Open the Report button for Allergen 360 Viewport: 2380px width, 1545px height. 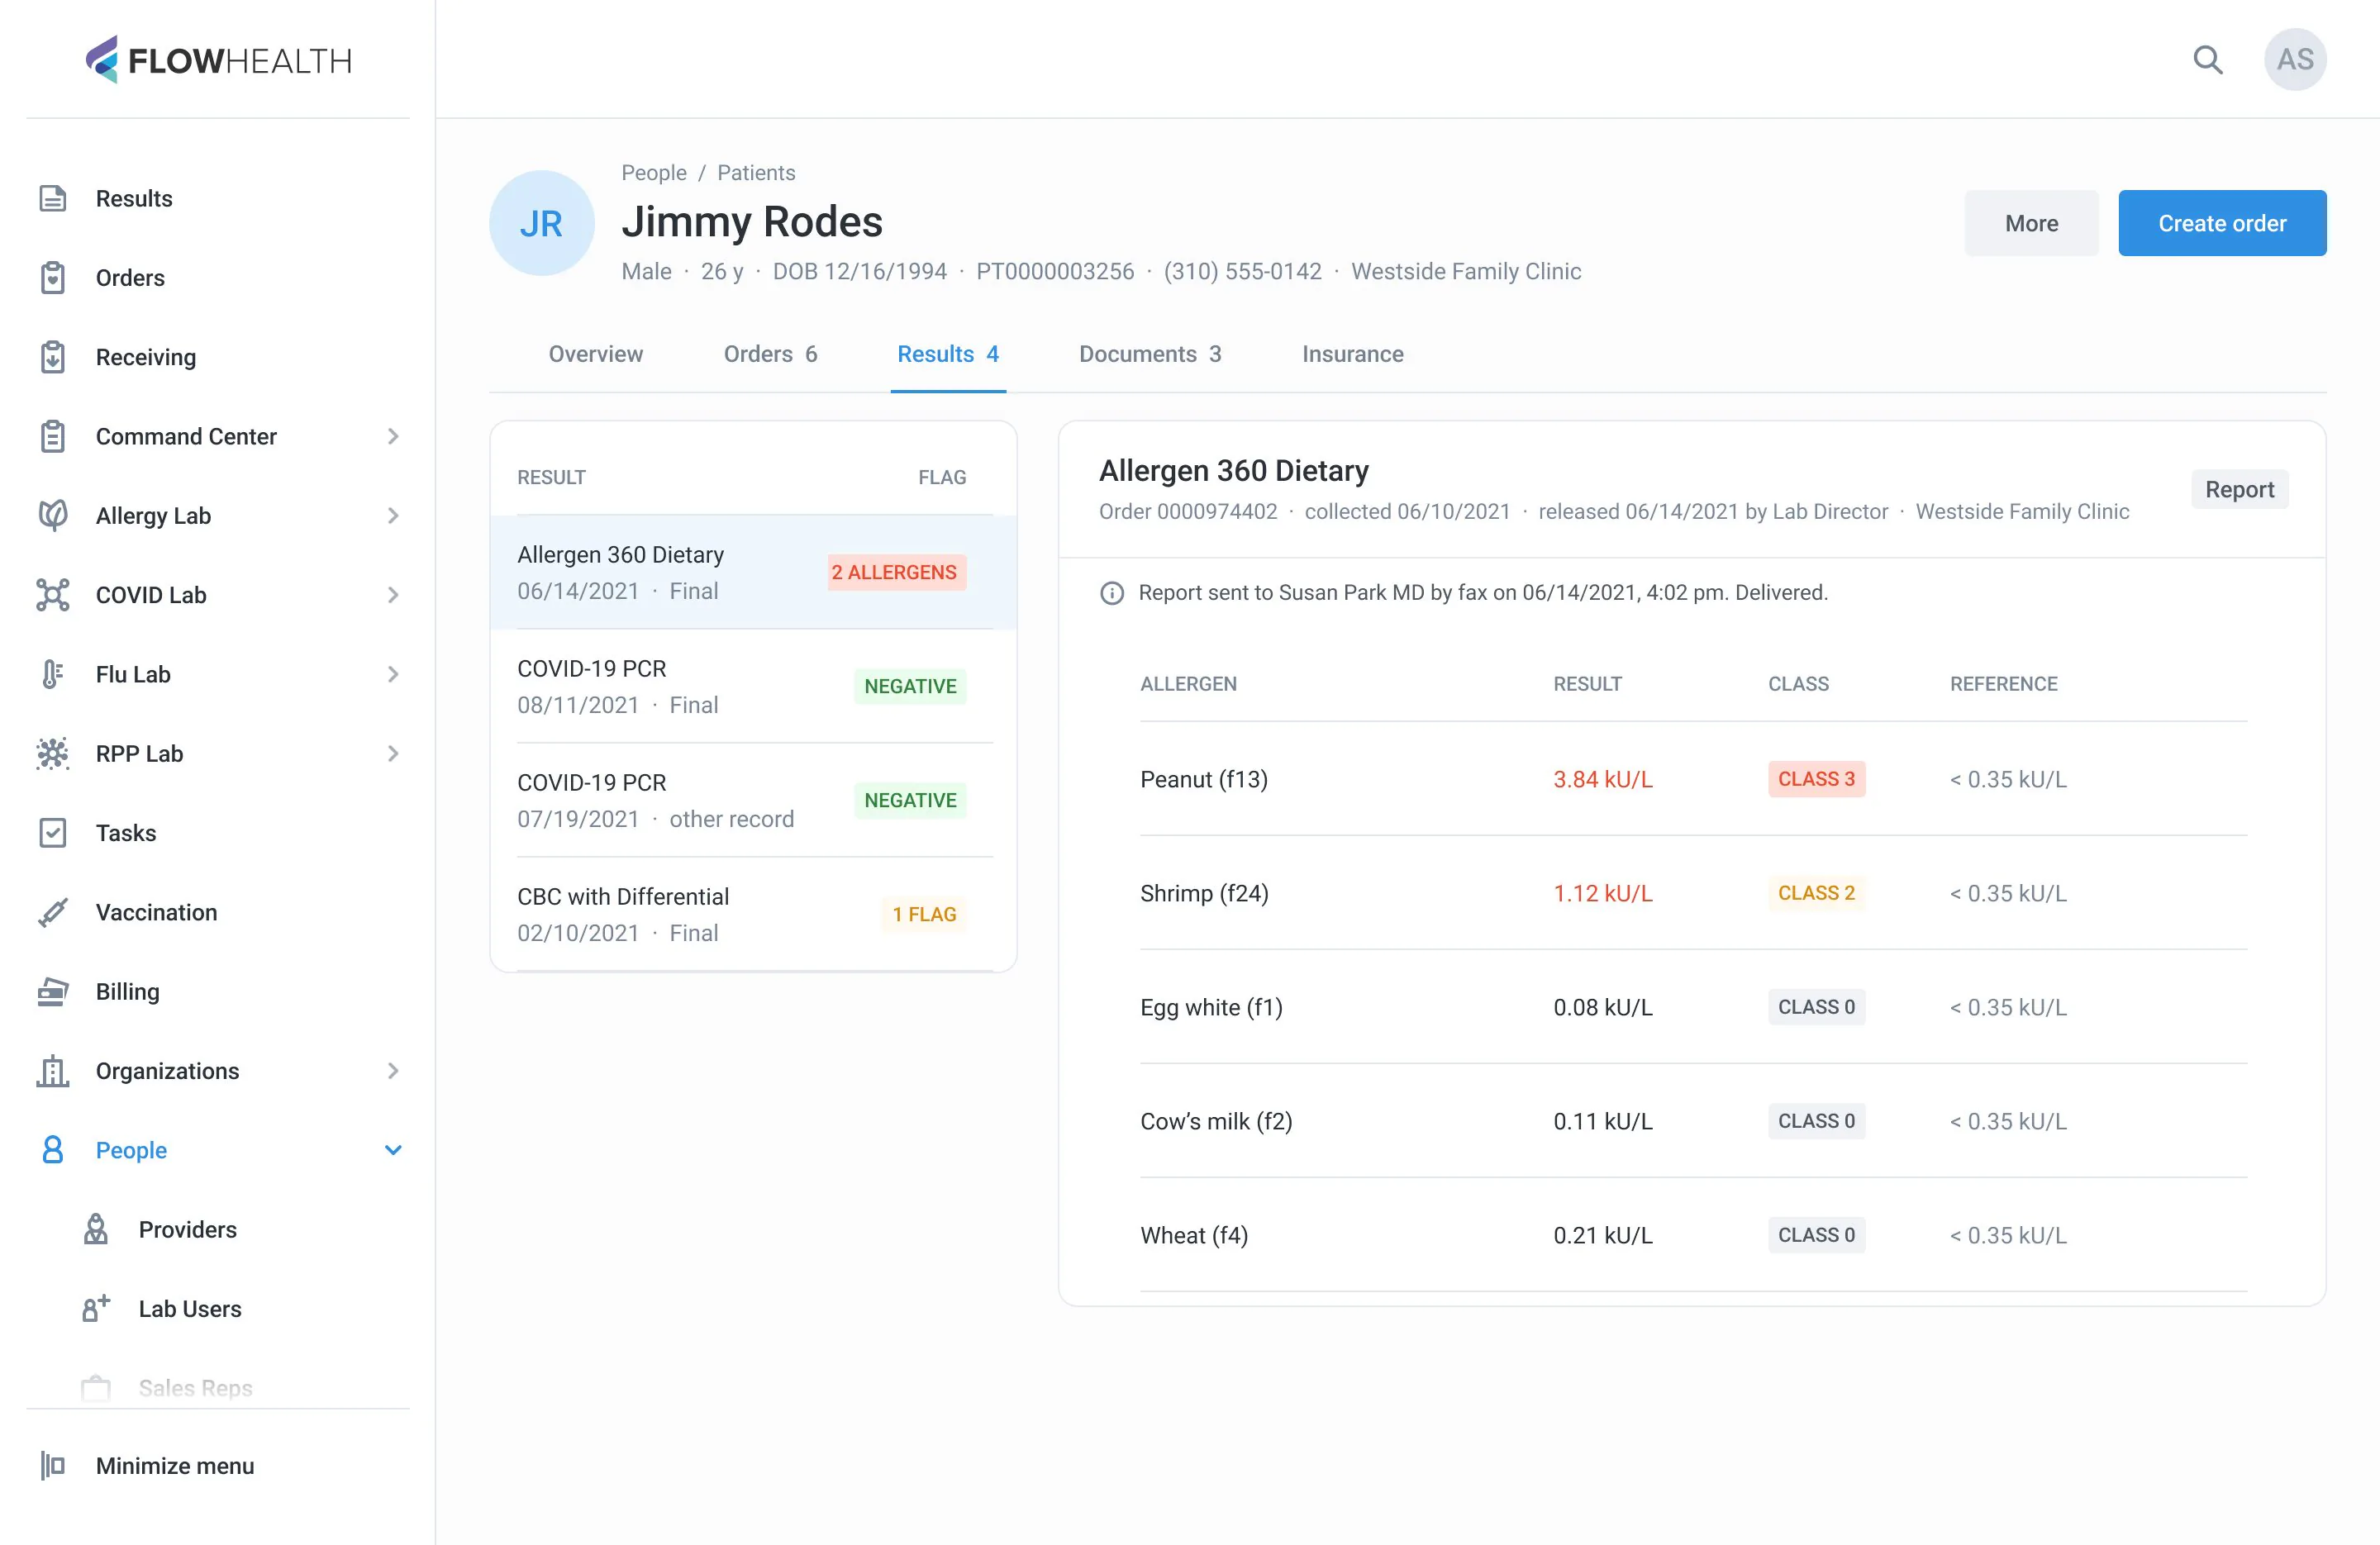pos(2239,489)
